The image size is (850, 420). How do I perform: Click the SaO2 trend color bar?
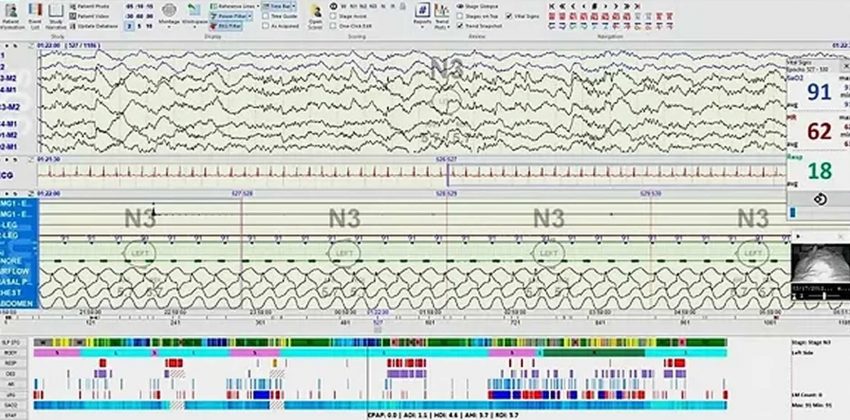click(380, 405)
